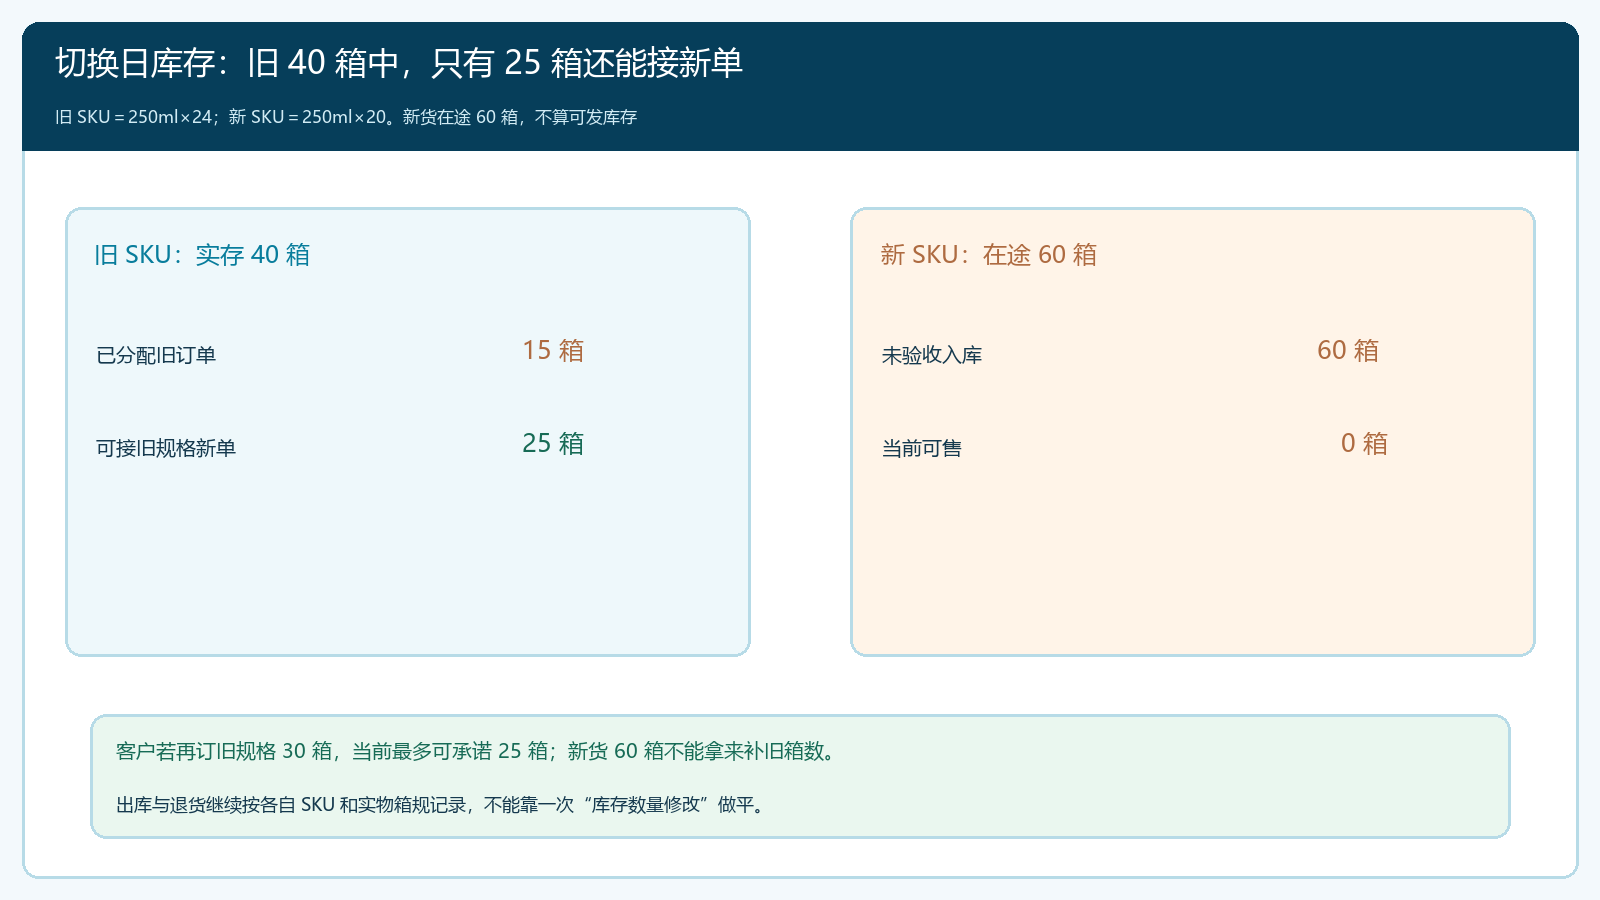Viewport: 1600px width, 900px height.
Task: Select the value '15 箱'
Action: [x=553, y=350]
